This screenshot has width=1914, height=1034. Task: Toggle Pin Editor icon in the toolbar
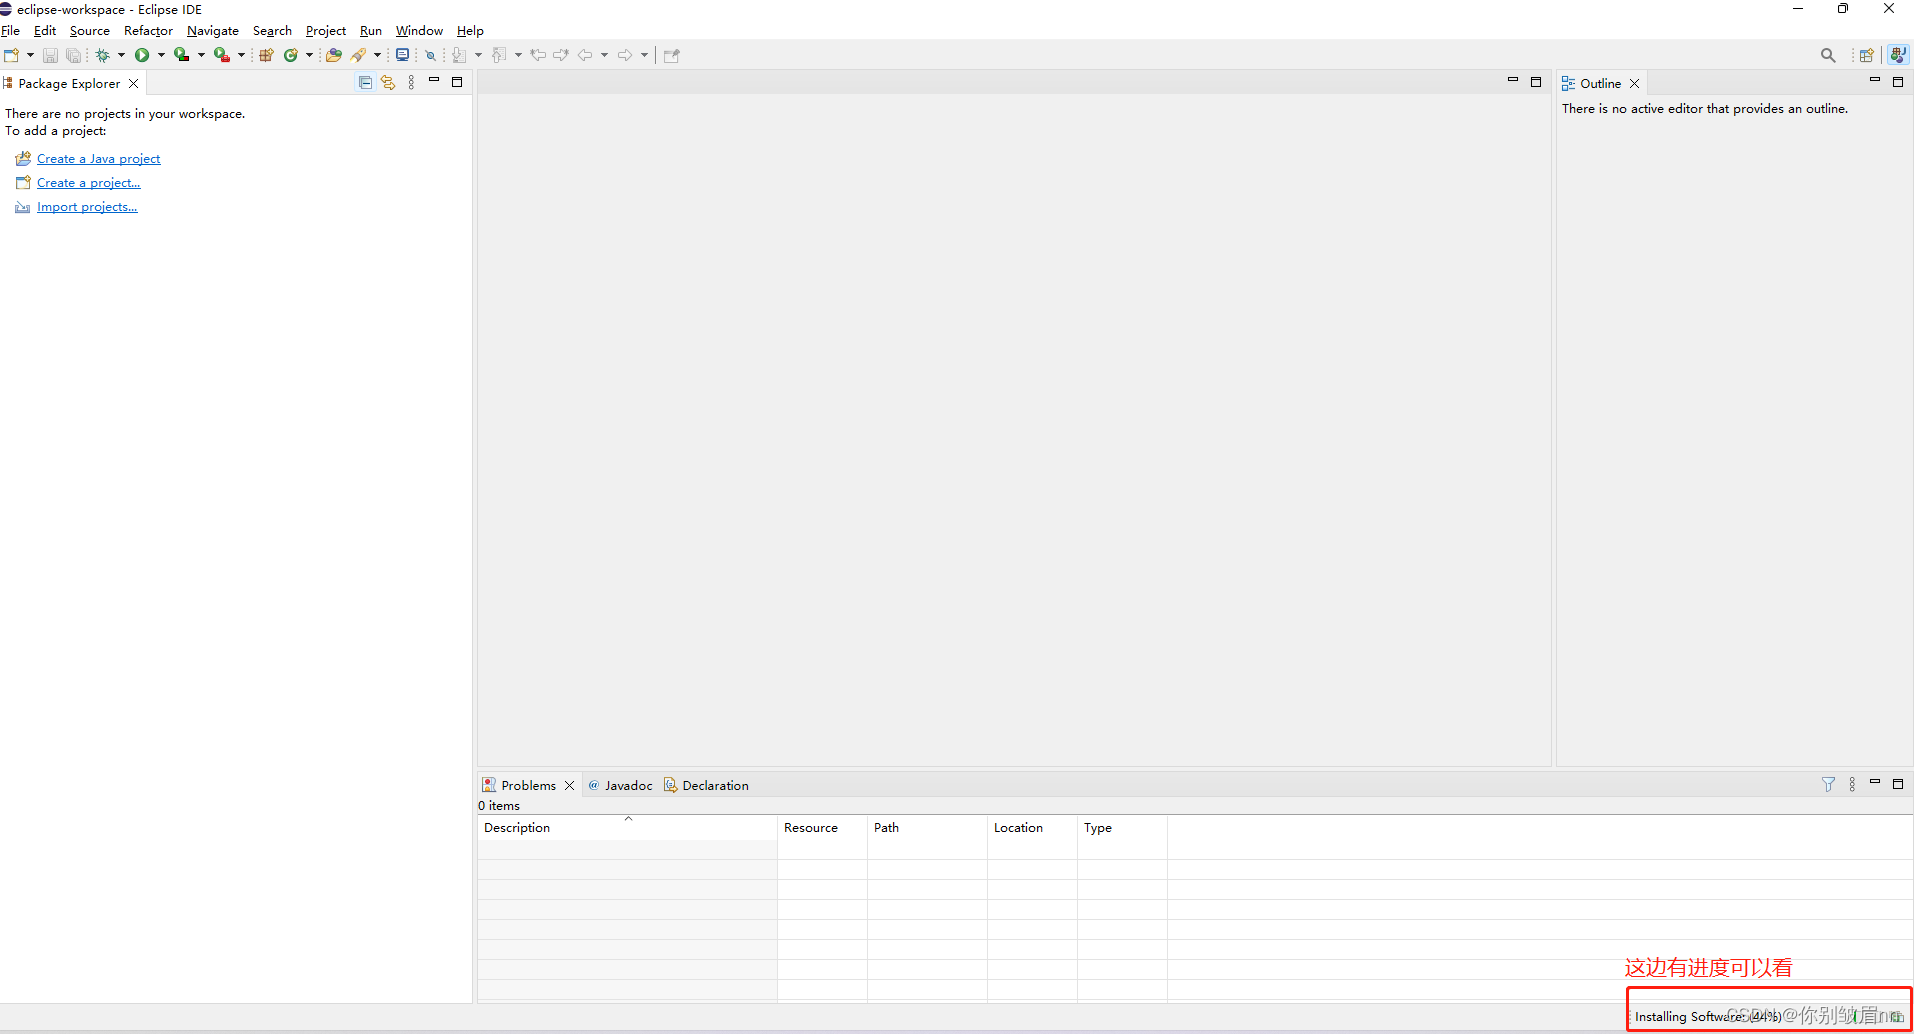click(x=671, y=55)
